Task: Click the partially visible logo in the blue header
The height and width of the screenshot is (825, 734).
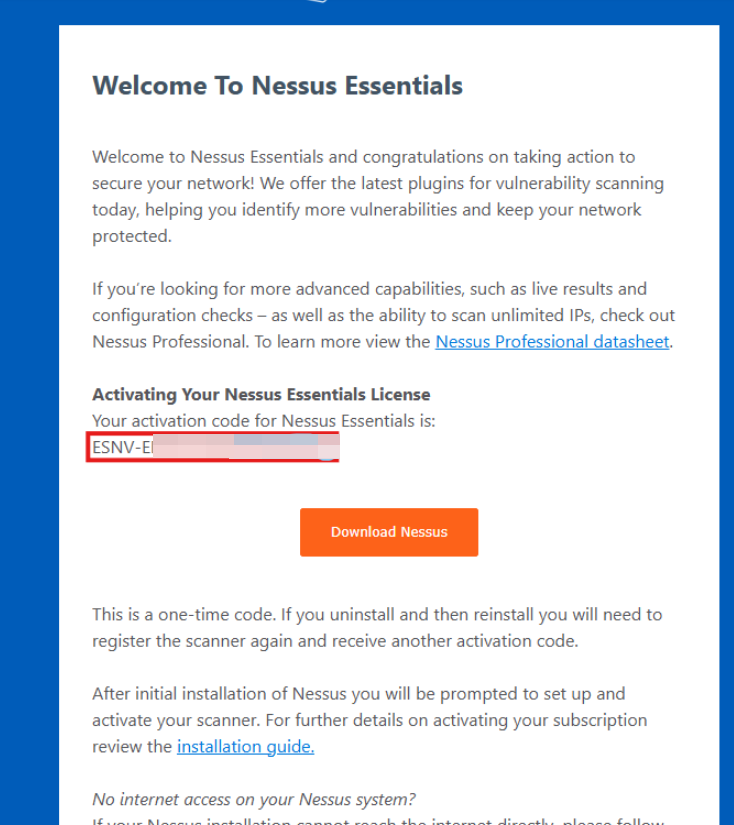Action: [x=317, y=2]
